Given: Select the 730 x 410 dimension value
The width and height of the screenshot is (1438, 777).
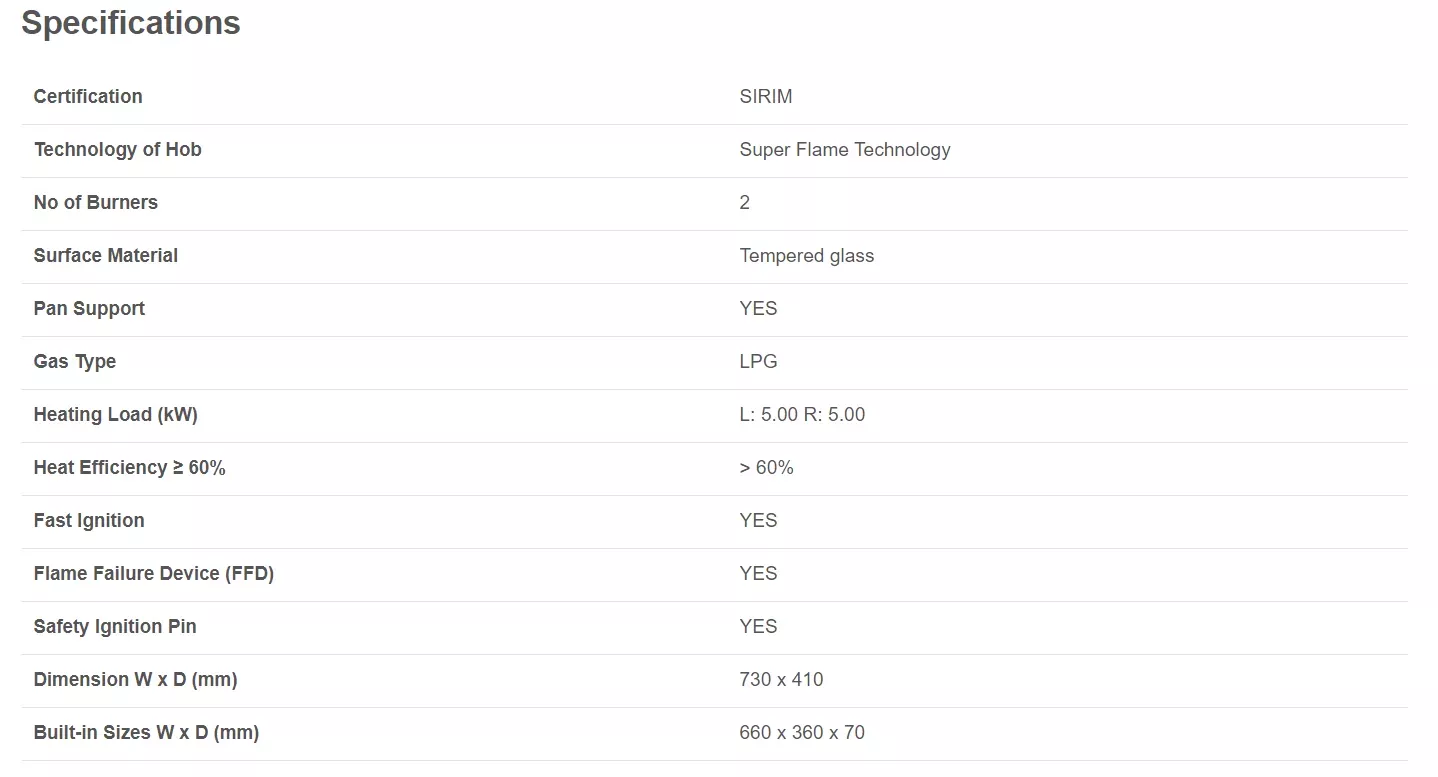Looking at the screenshot, I should click(x=782, y=680).
